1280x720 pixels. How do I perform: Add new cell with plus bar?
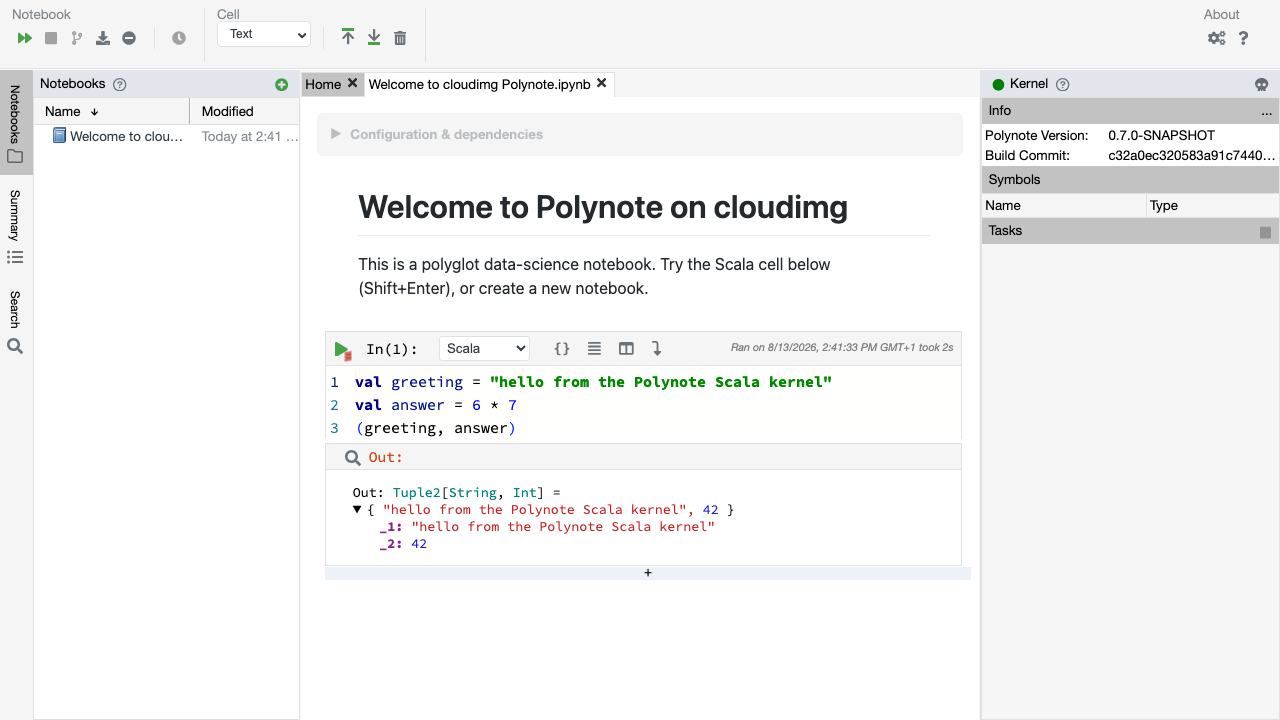coord(648,573)
